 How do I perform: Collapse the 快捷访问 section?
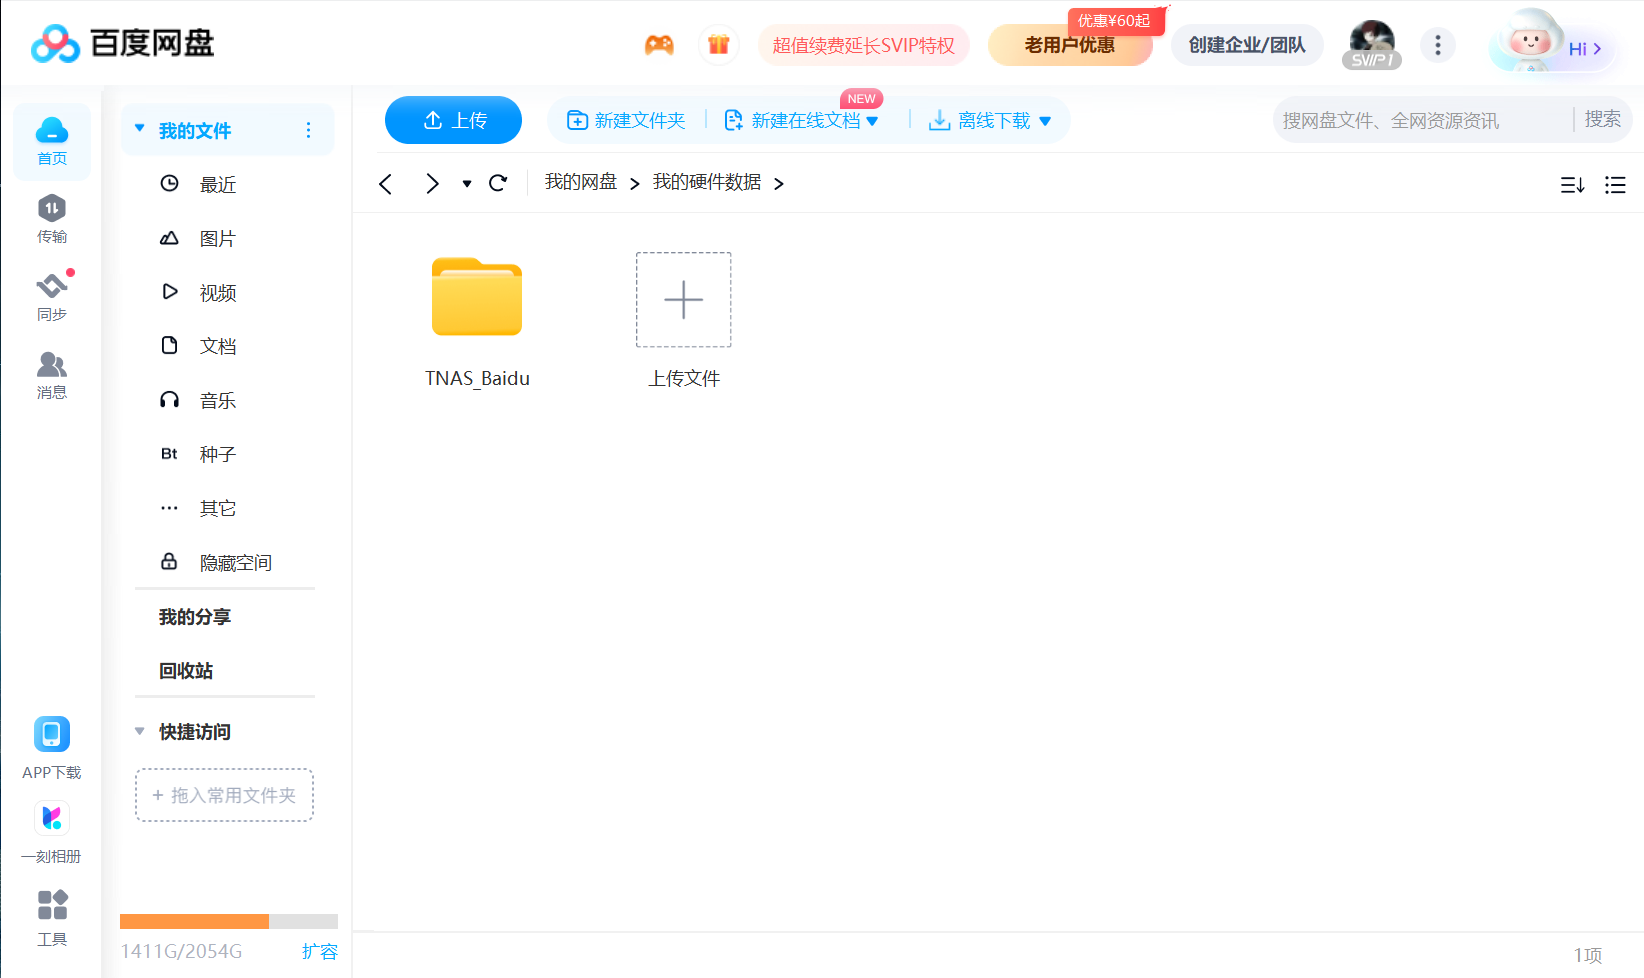point(140,732)
